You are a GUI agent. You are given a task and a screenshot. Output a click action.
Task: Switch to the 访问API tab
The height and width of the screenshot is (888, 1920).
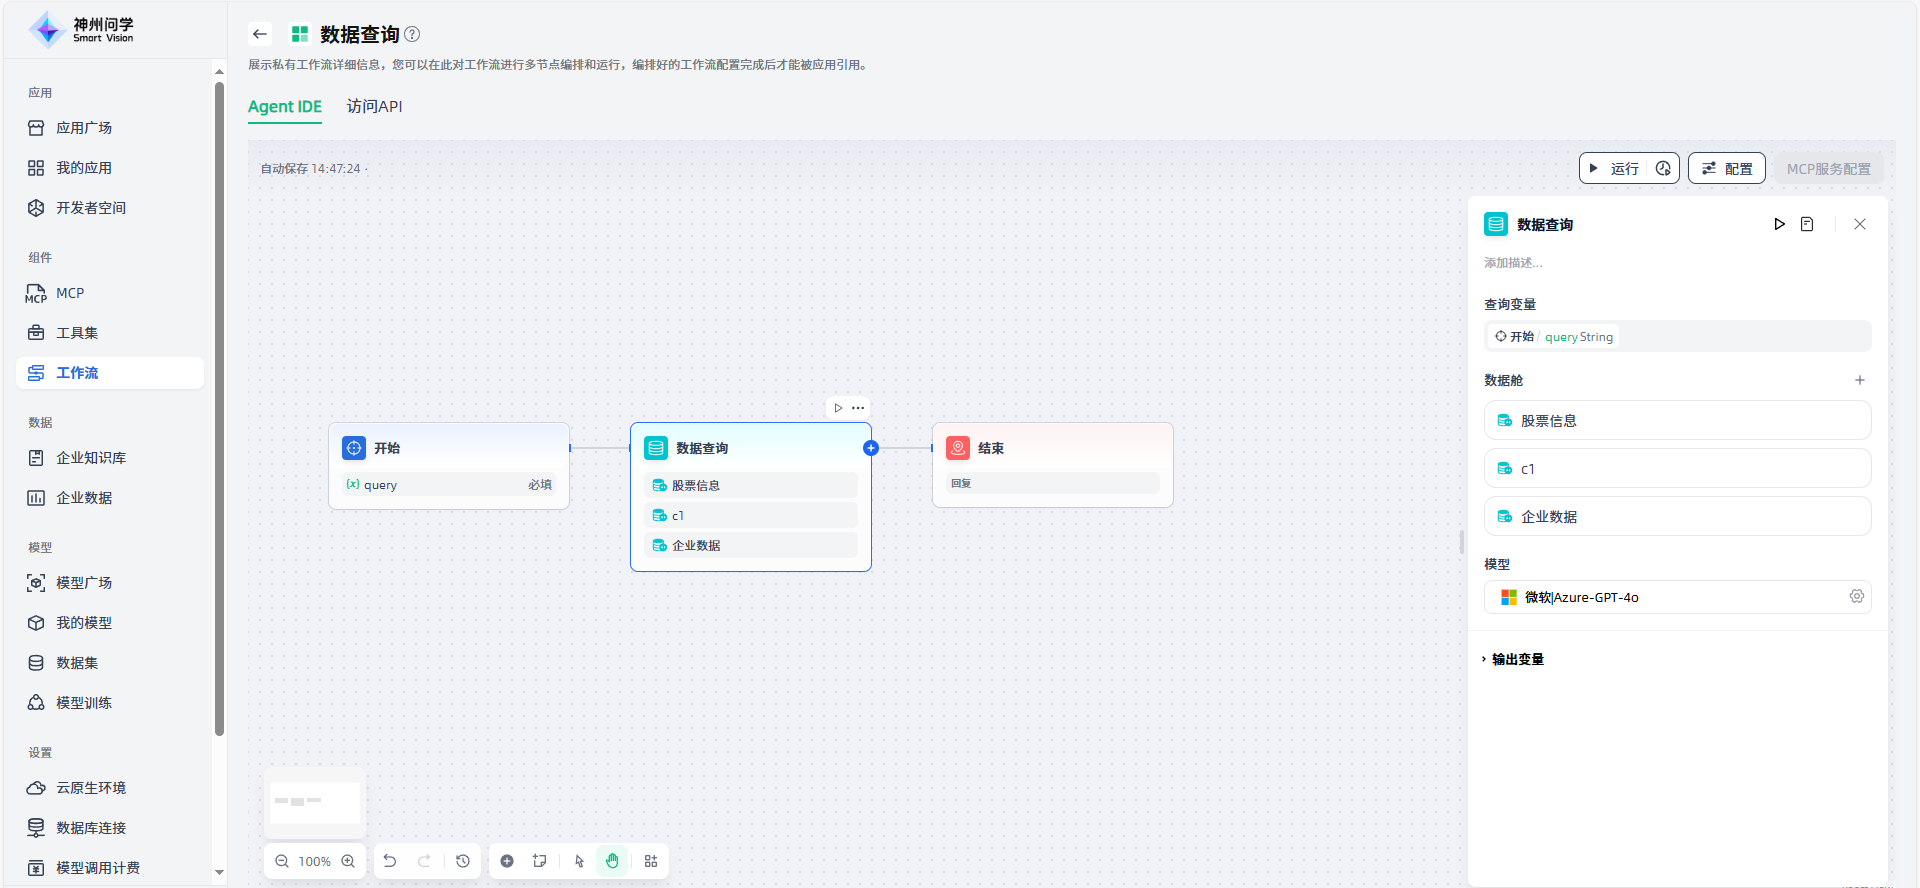click(x=374, y=107)
